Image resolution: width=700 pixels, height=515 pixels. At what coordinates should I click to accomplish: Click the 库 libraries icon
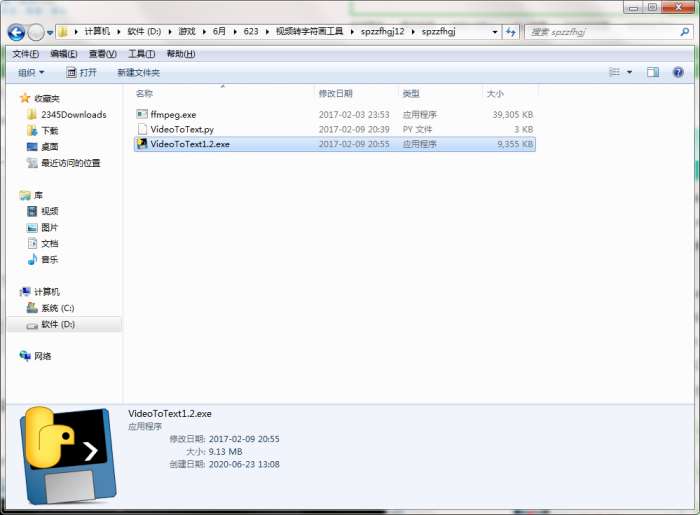pyautogui.click(x=25, y=195)
